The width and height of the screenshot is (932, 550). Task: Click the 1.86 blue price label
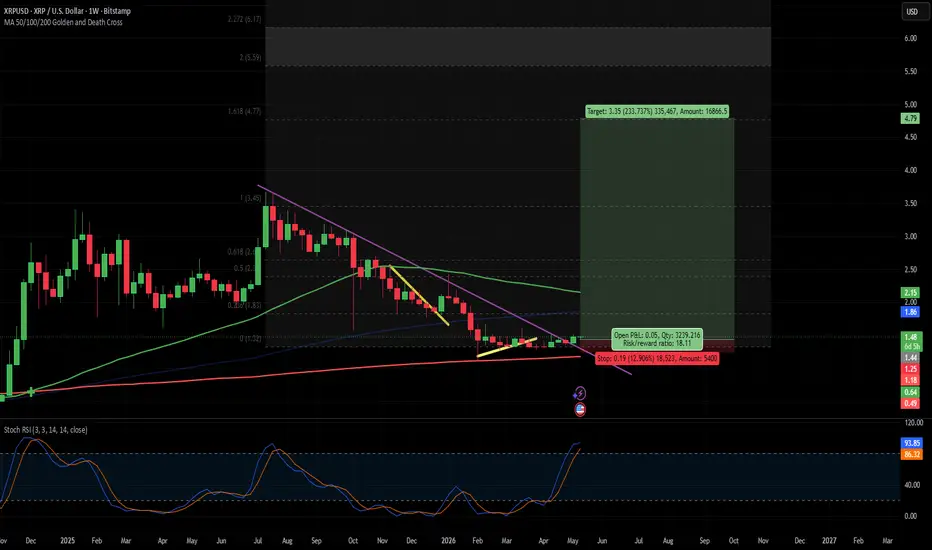(x=911, y=312)
